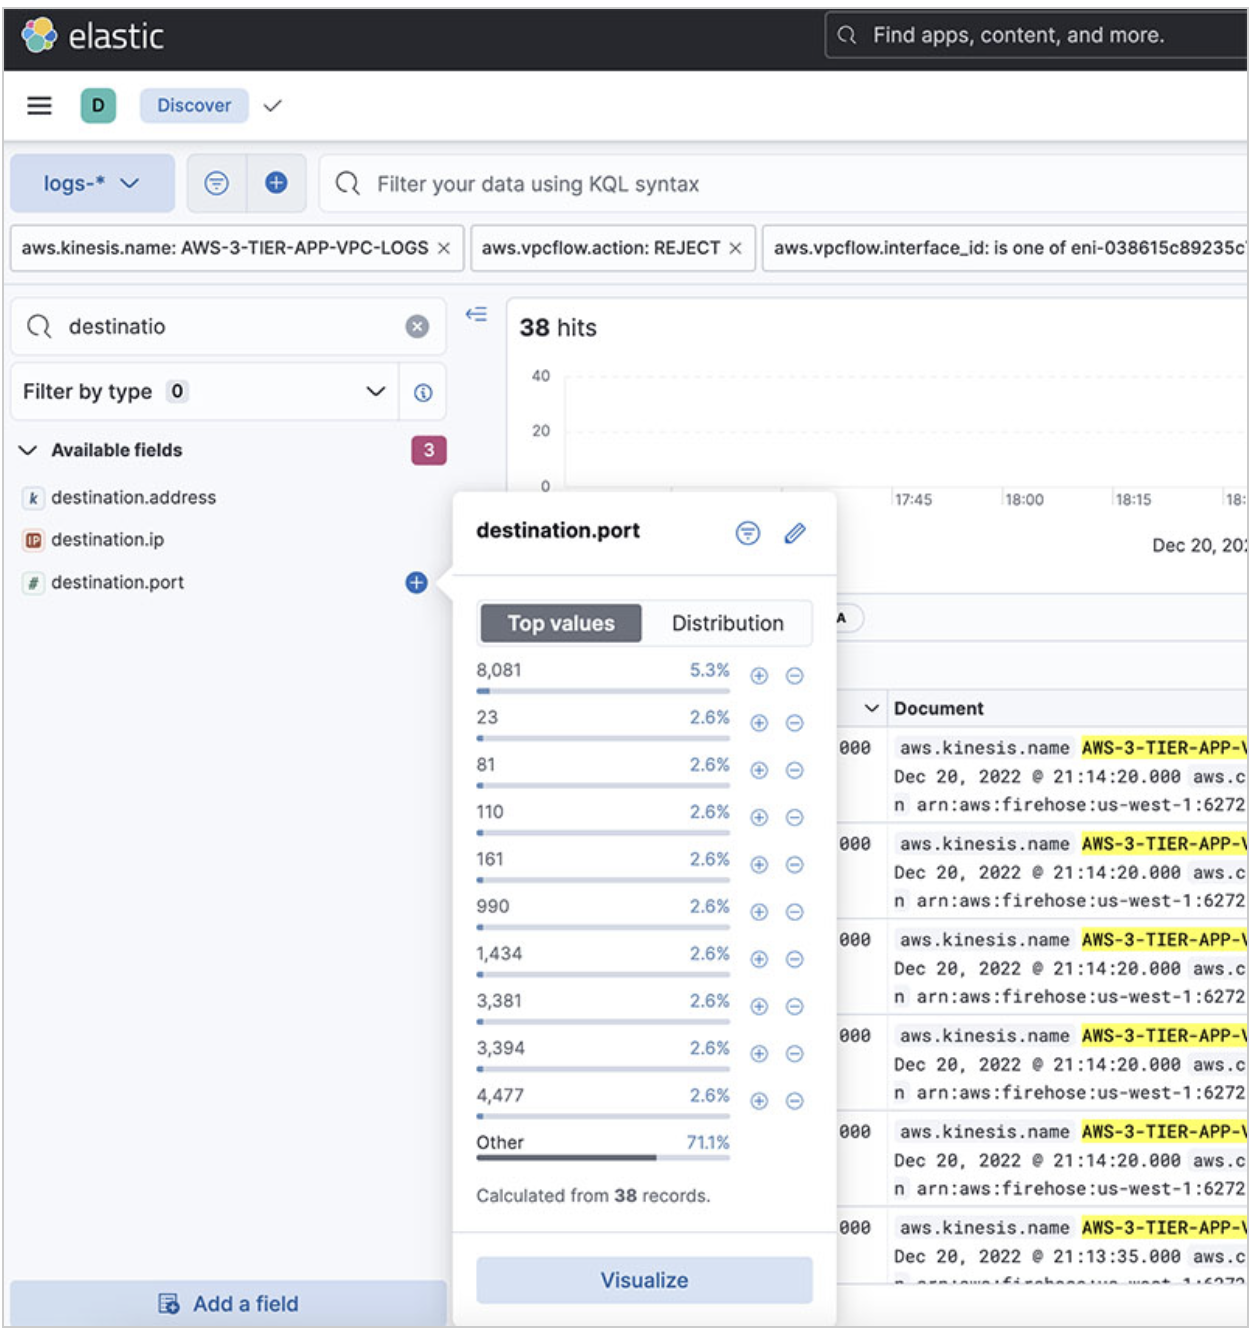Click the add filter plus icon
This screenshot has width=1254, height=1334.
point(276,183)
